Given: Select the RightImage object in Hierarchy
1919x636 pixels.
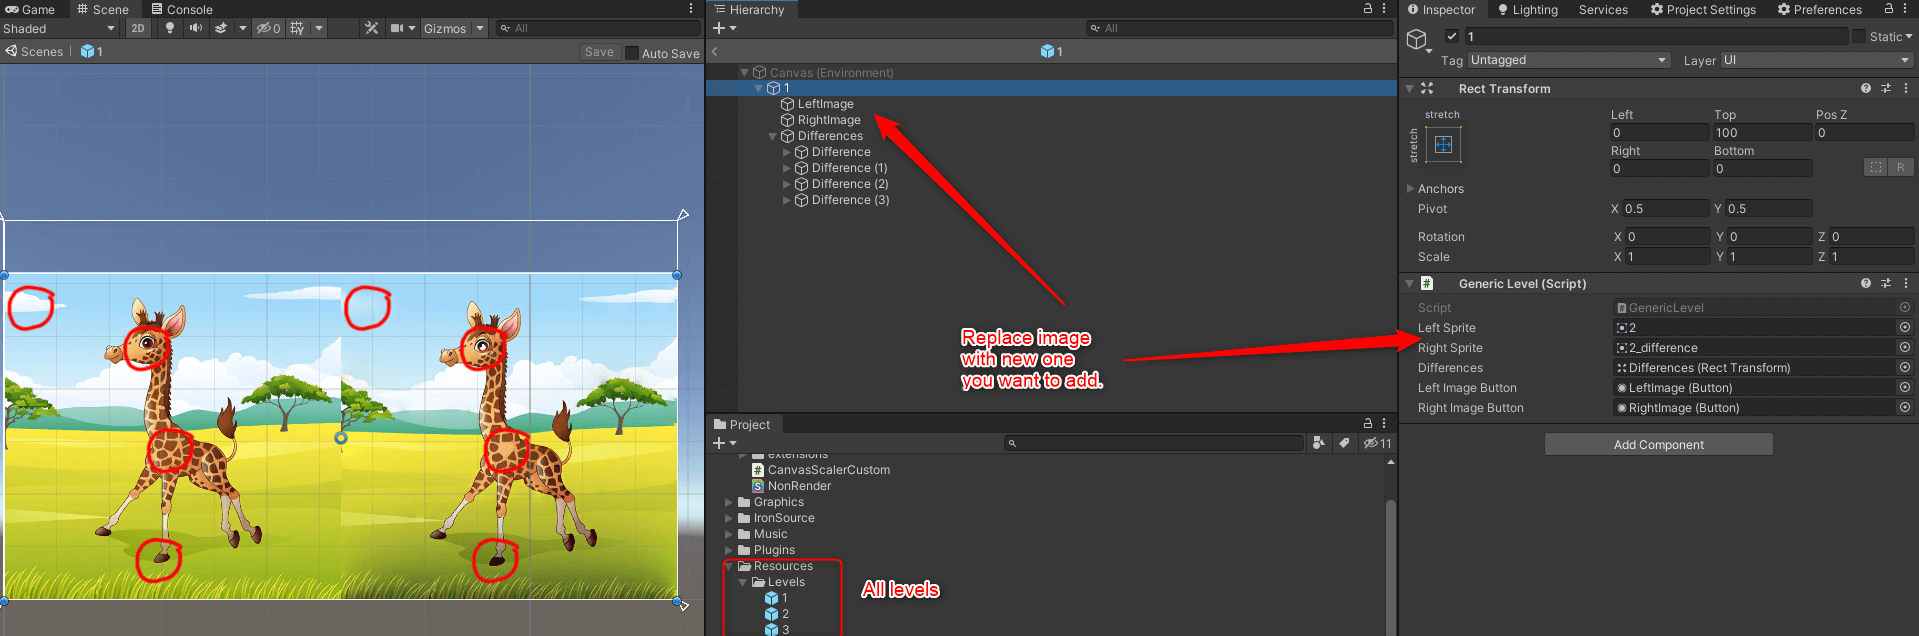Looking at the screenshot, I should point(829,120).
